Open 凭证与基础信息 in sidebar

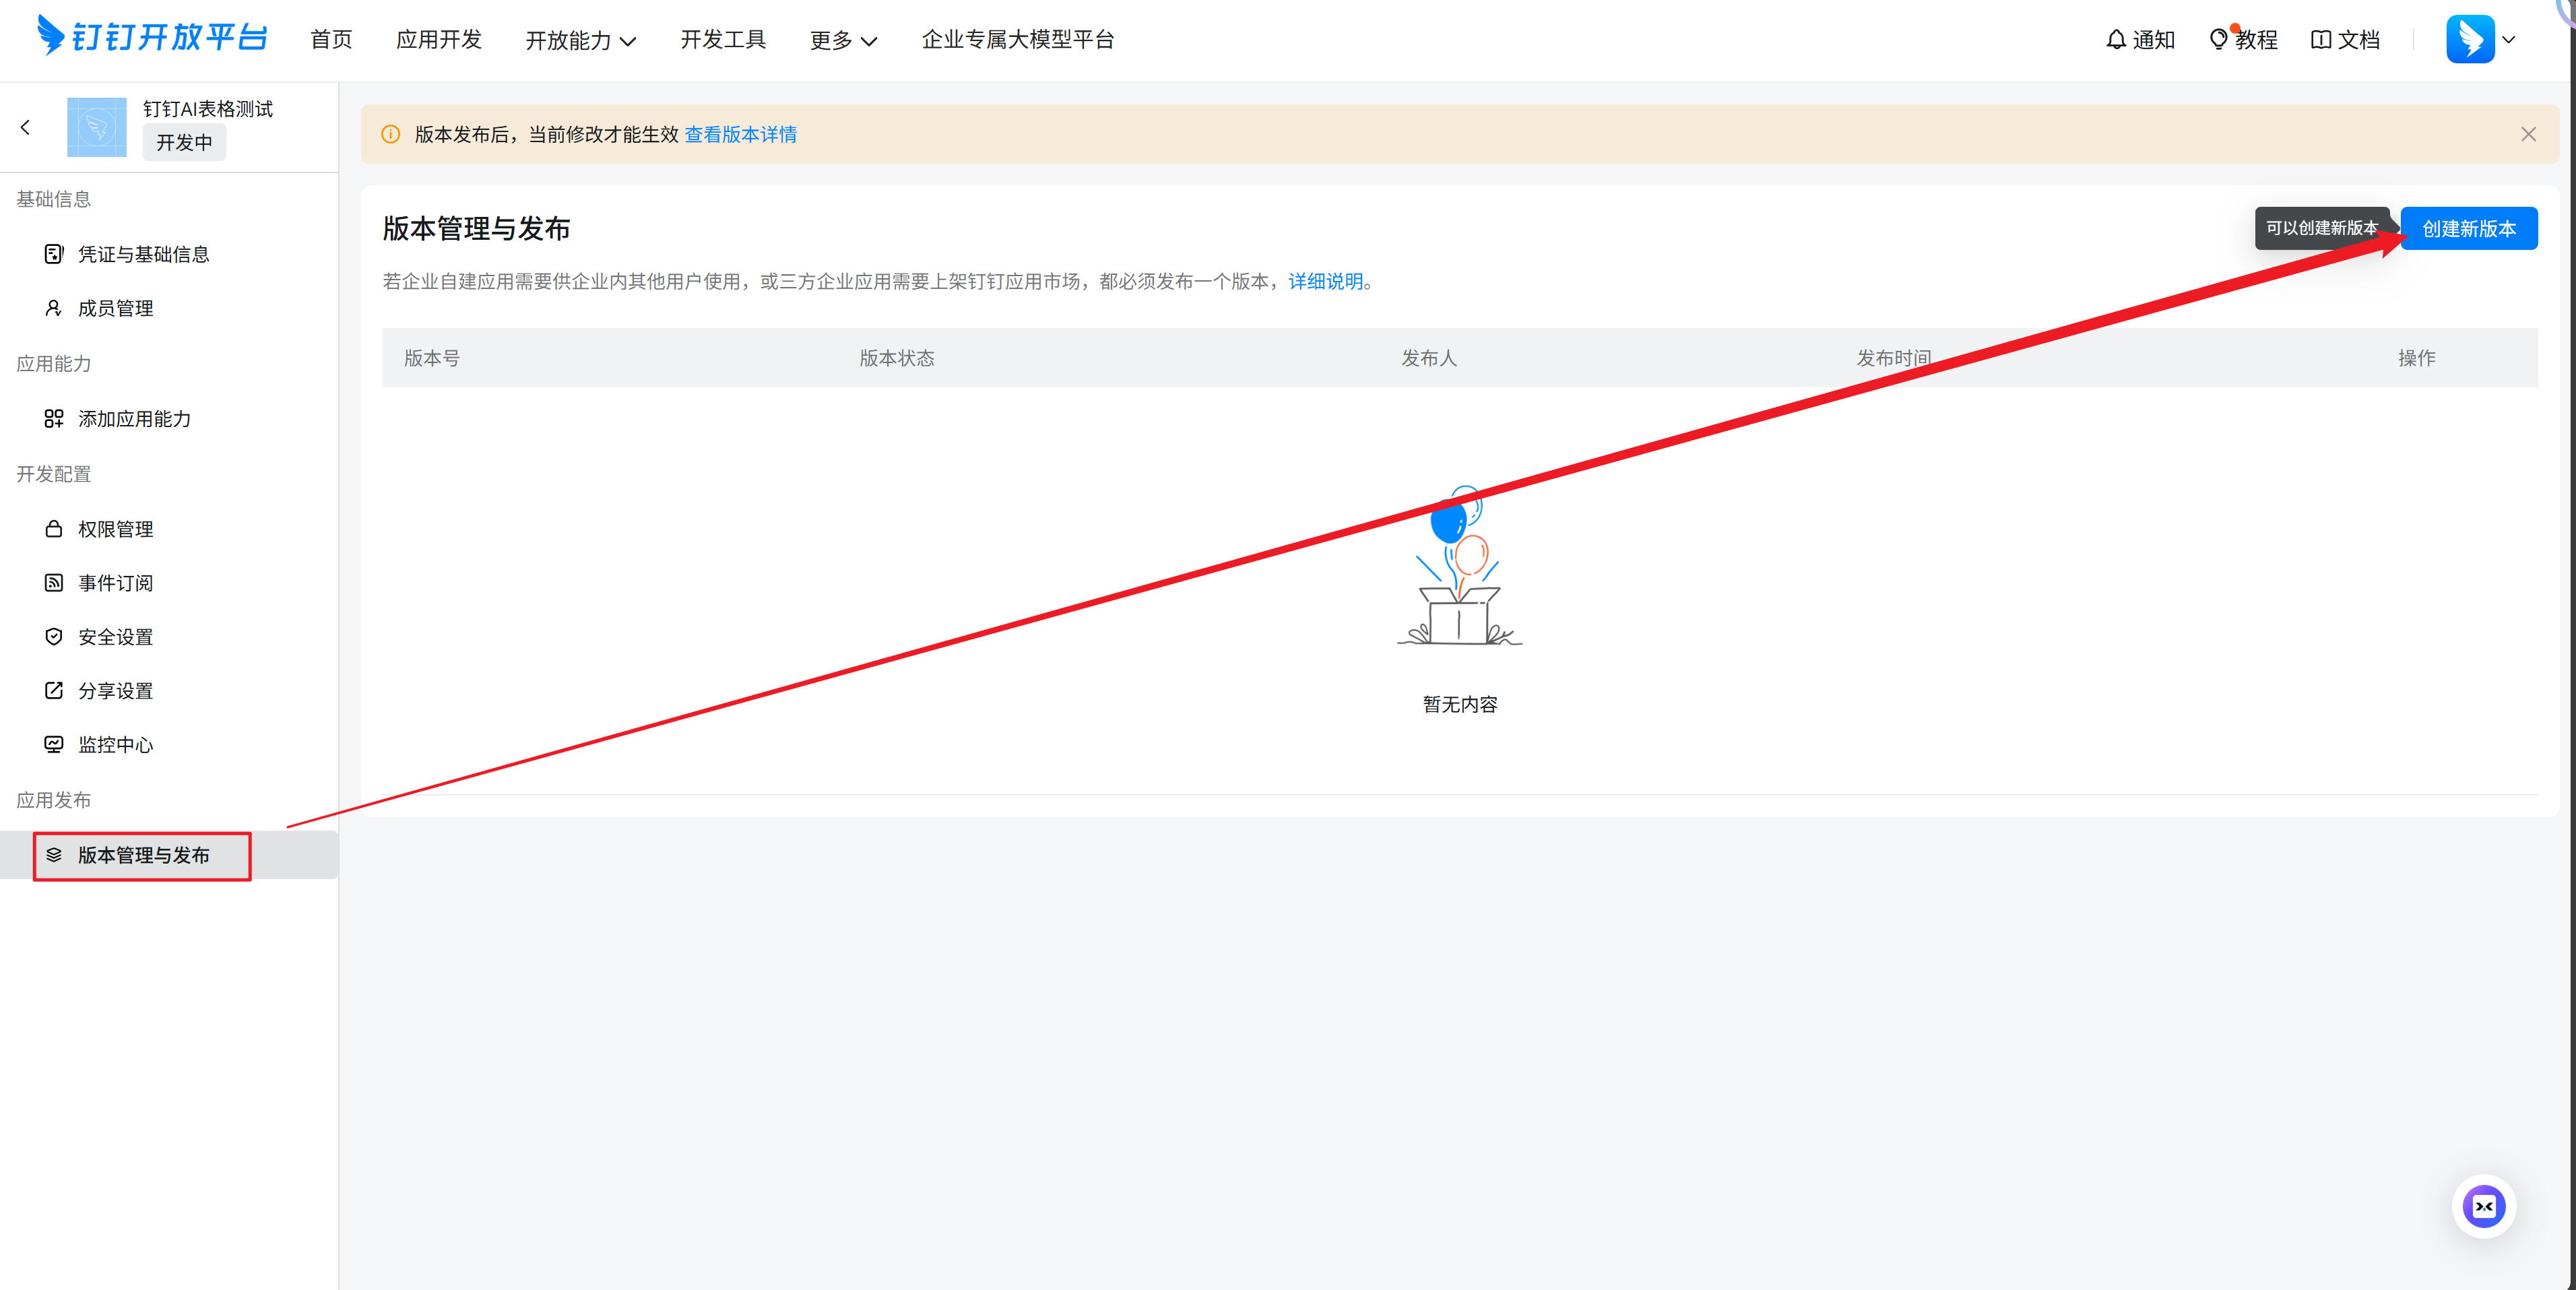143,254
